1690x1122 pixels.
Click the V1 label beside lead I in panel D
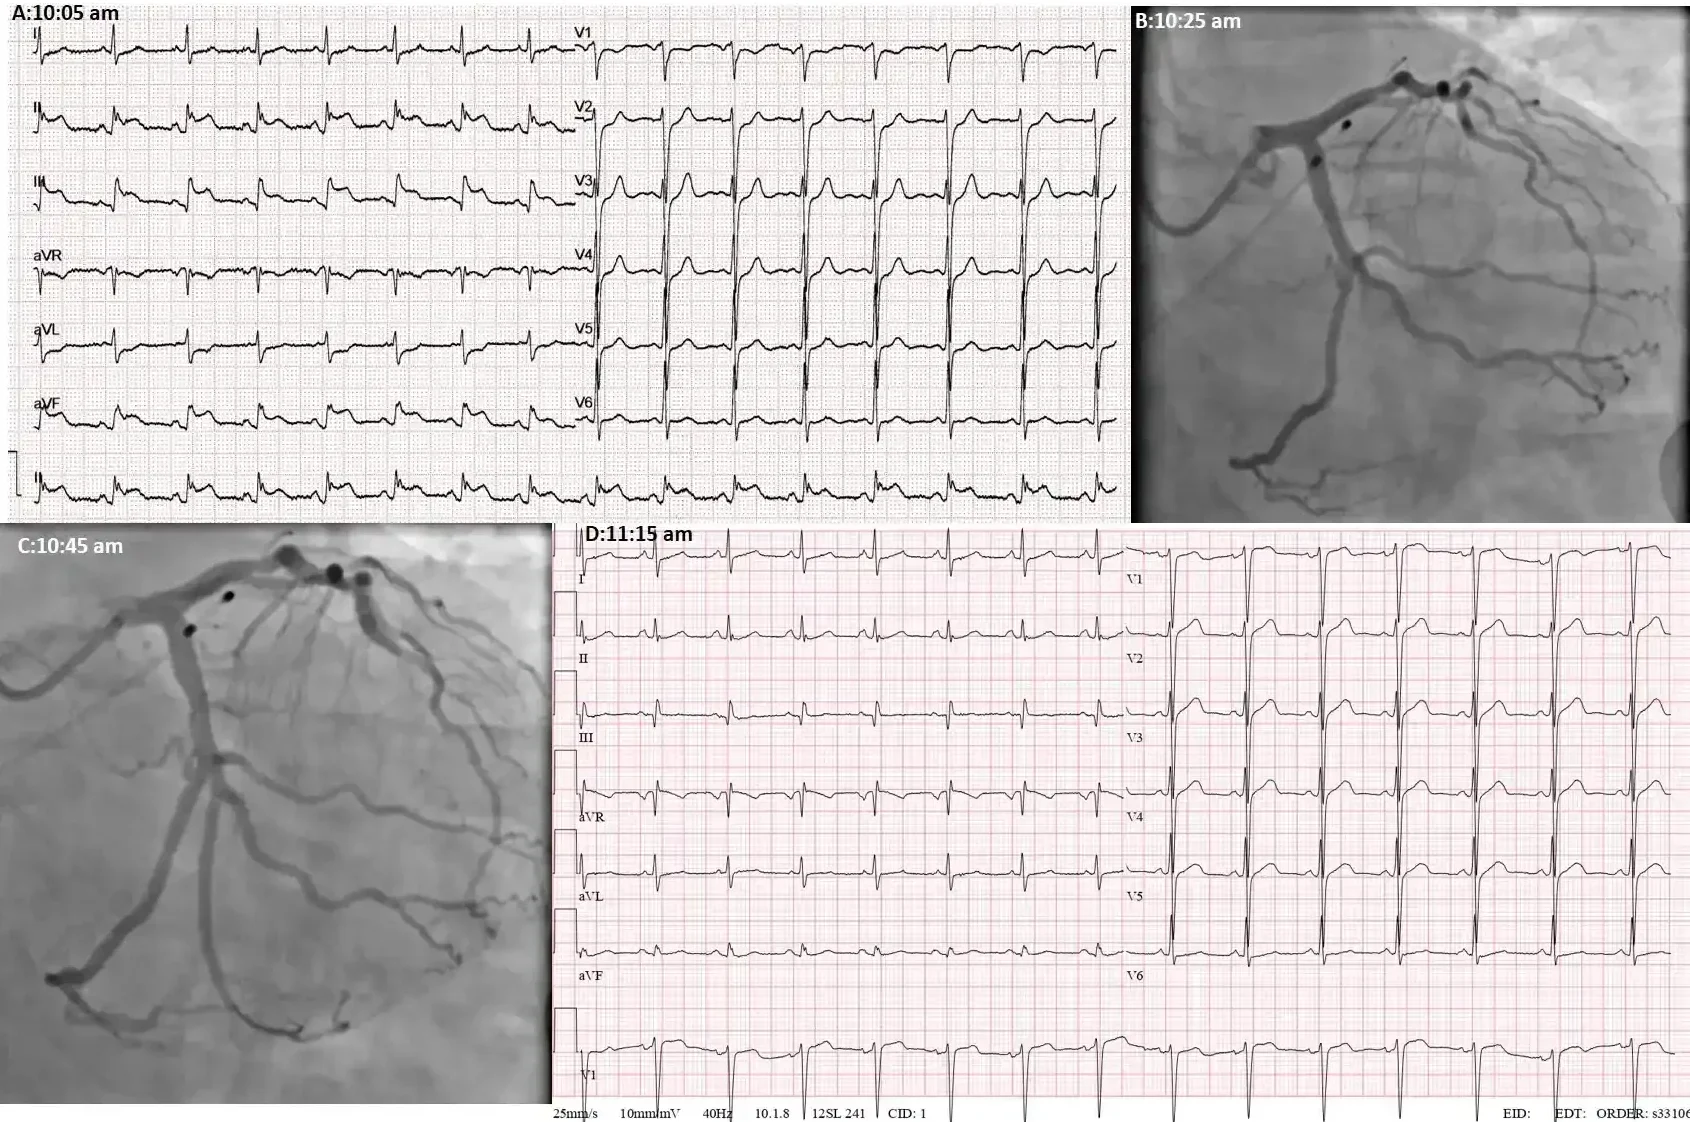(1135, 580)
